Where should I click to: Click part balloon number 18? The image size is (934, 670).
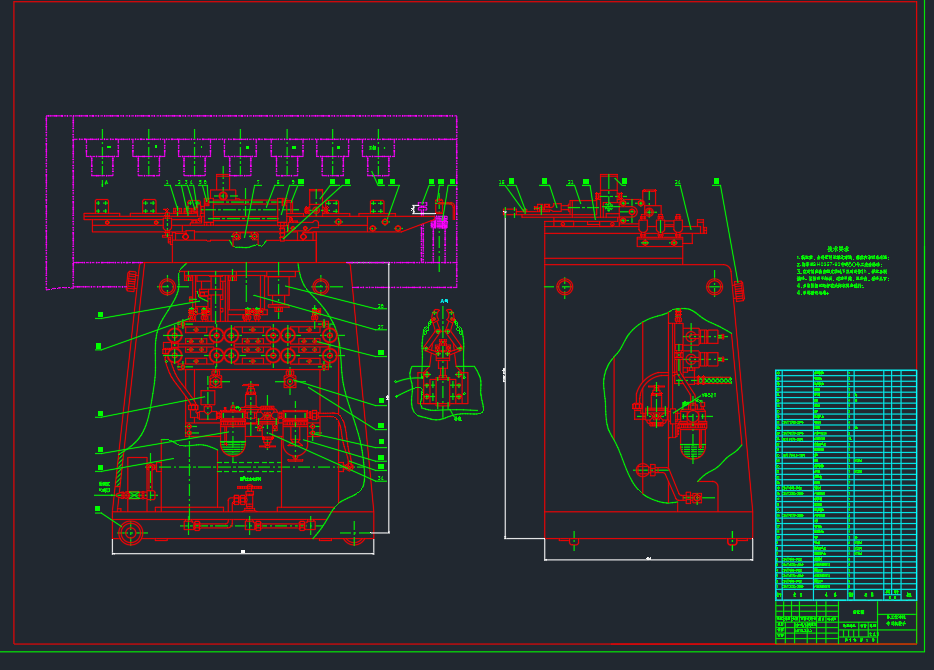(x=502, y=182)
